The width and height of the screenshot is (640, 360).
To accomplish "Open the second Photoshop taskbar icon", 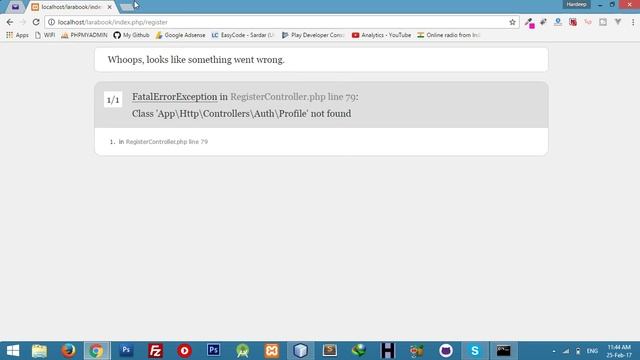I will pos(213,351).
